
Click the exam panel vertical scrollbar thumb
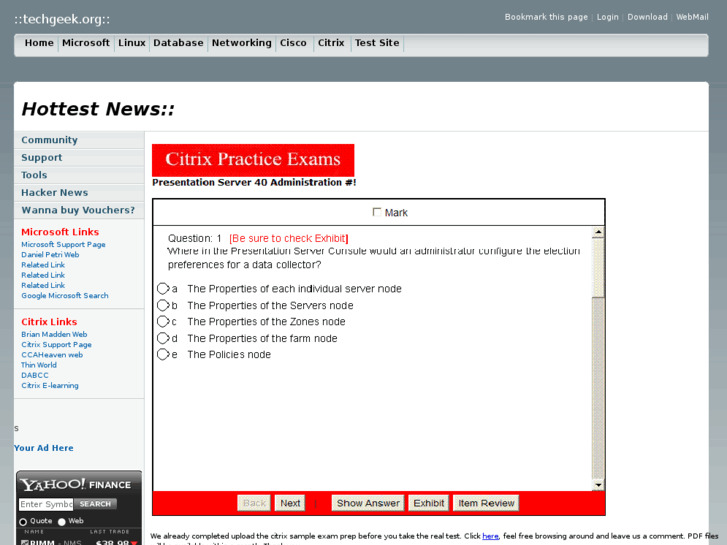point(598,268)
